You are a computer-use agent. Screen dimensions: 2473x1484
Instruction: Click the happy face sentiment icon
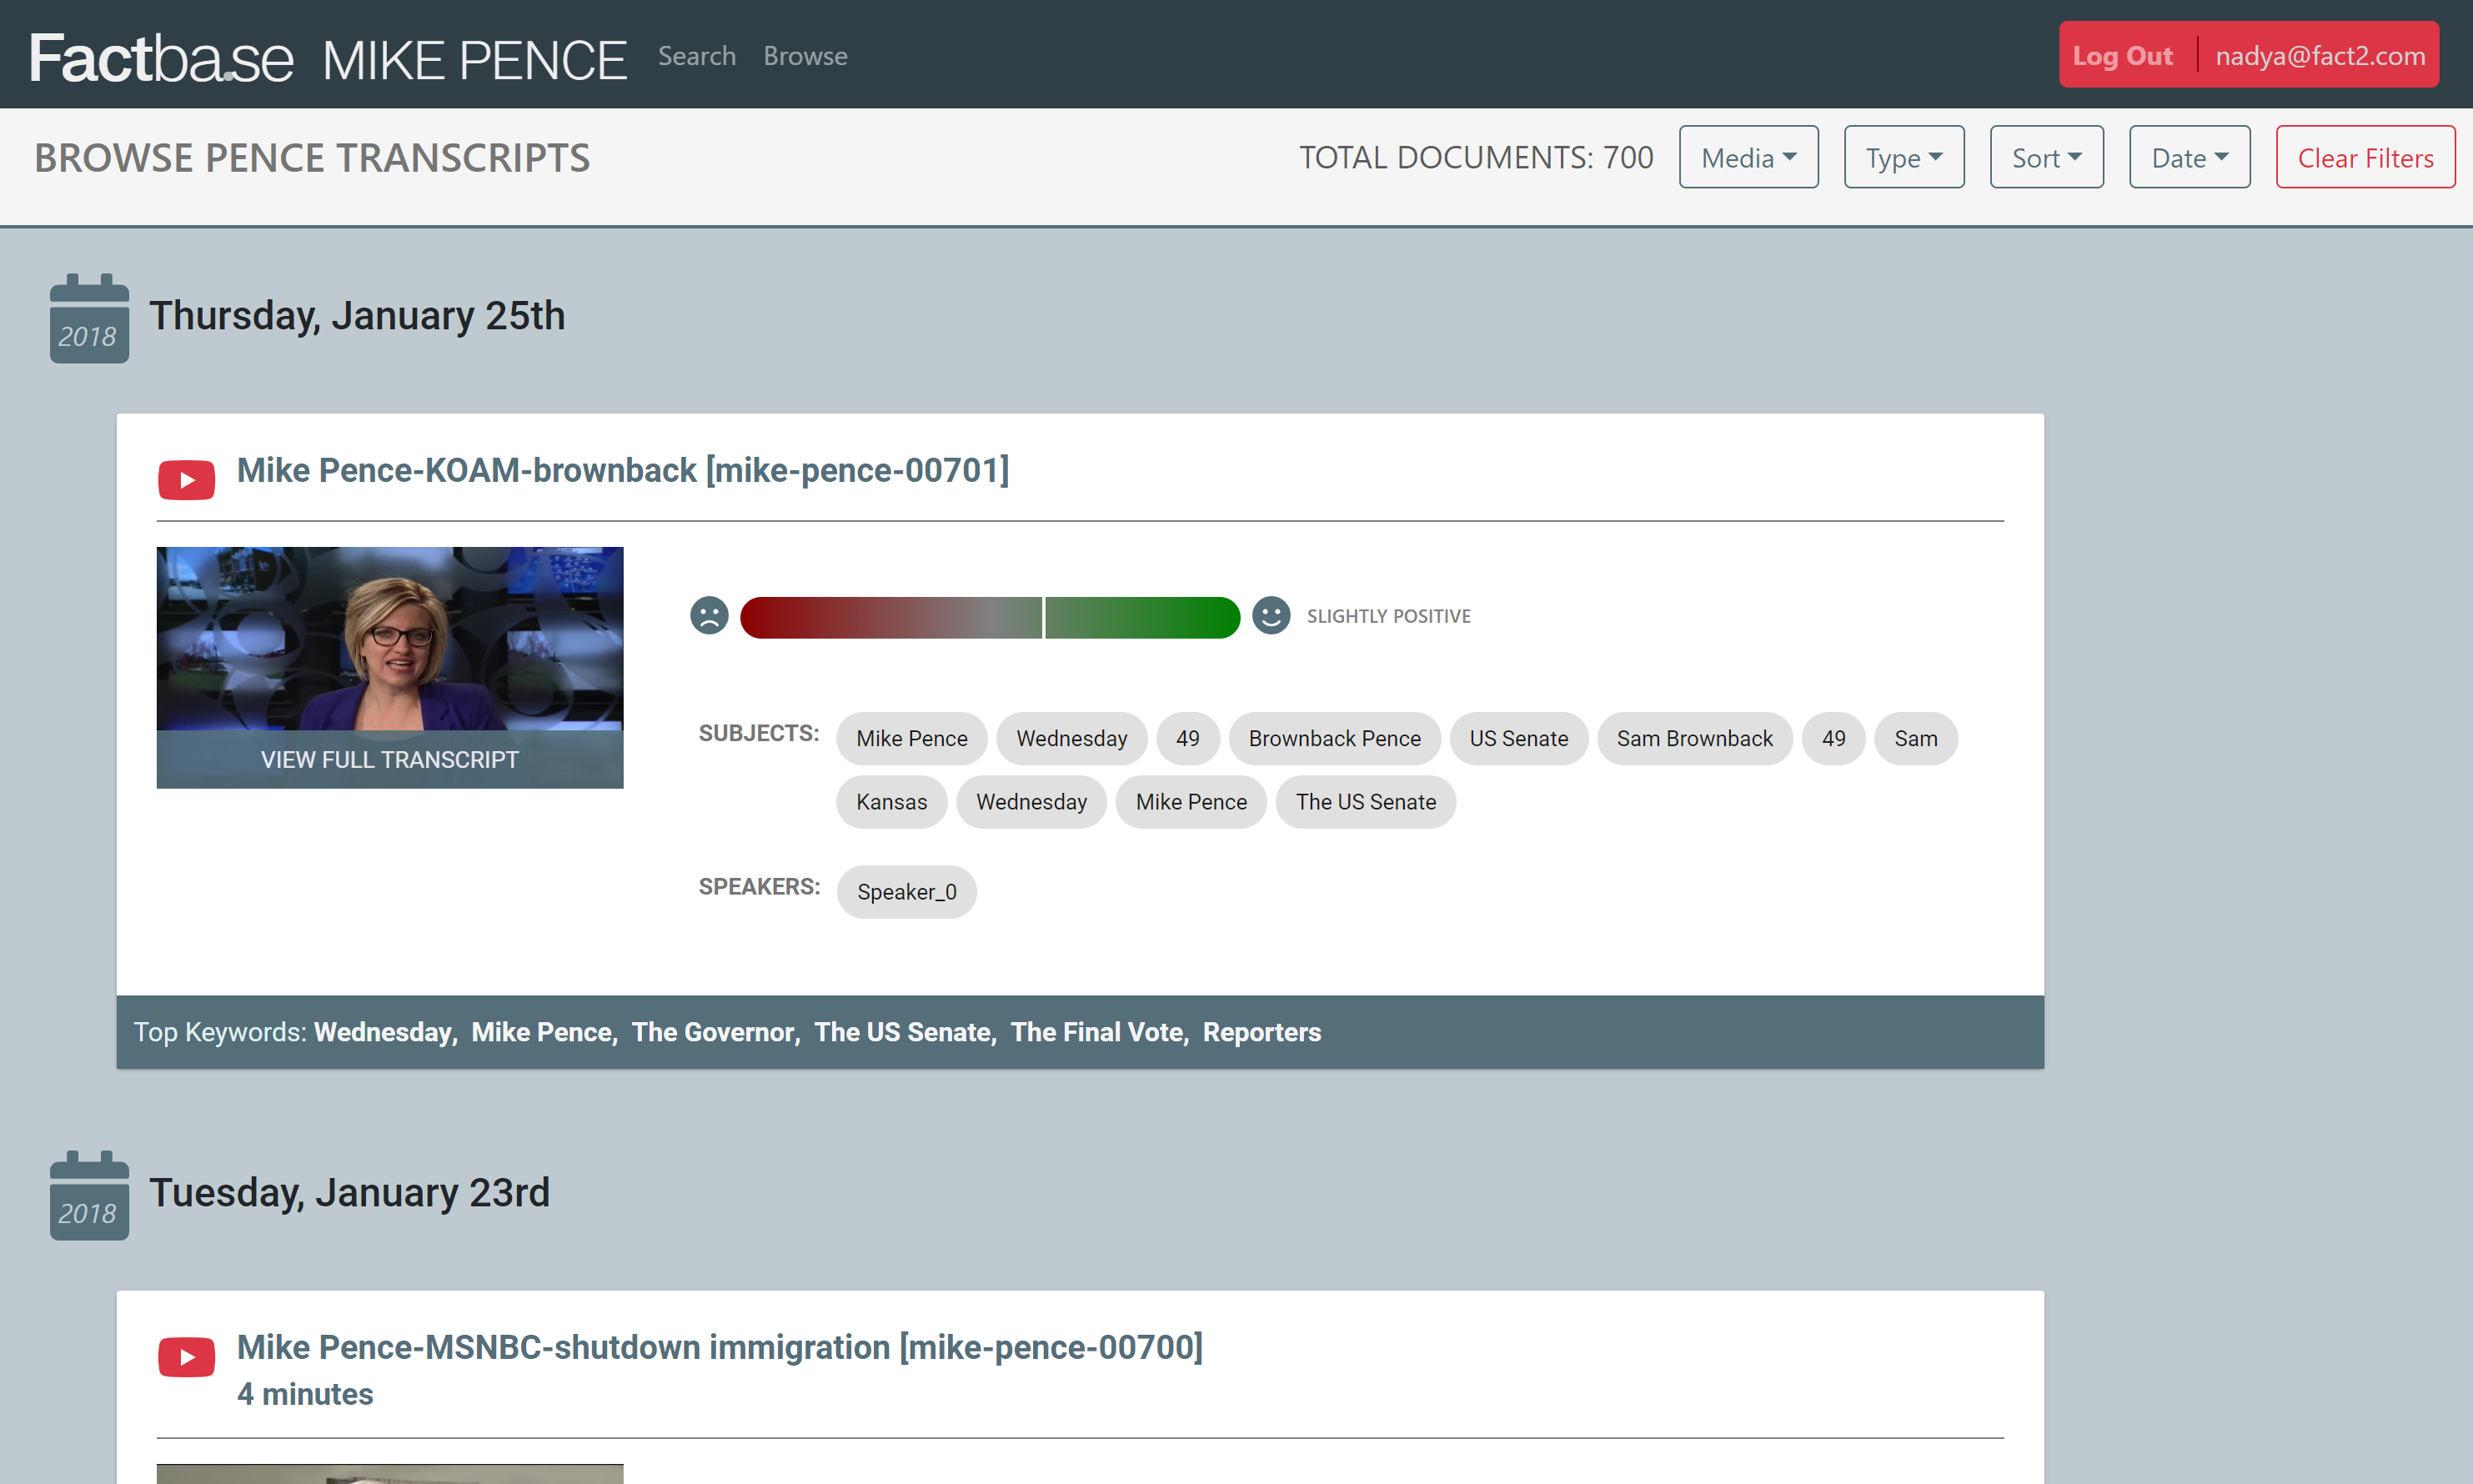click(1271, 616)
